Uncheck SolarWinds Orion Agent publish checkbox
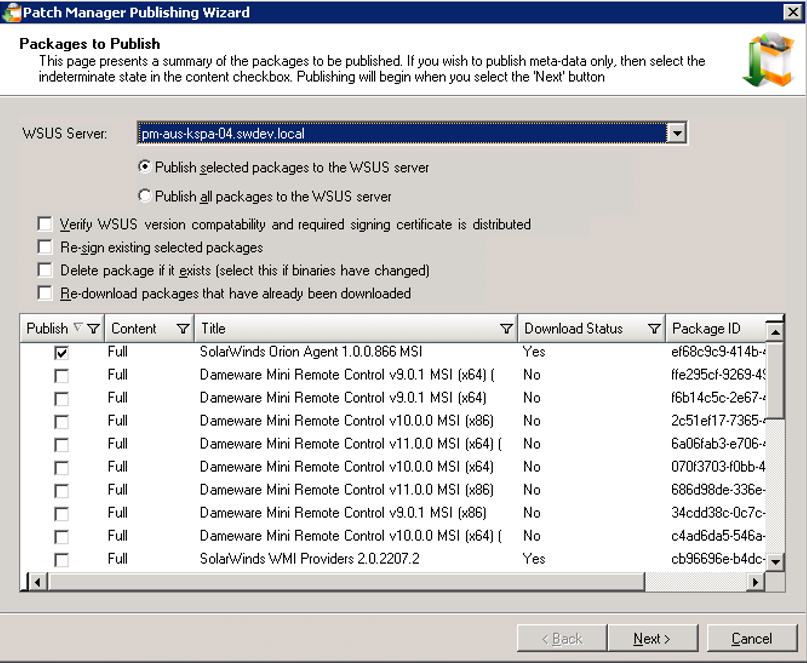The height and width of the screenshot is (664, 807). pyautogui.click(x=62, y=352)
